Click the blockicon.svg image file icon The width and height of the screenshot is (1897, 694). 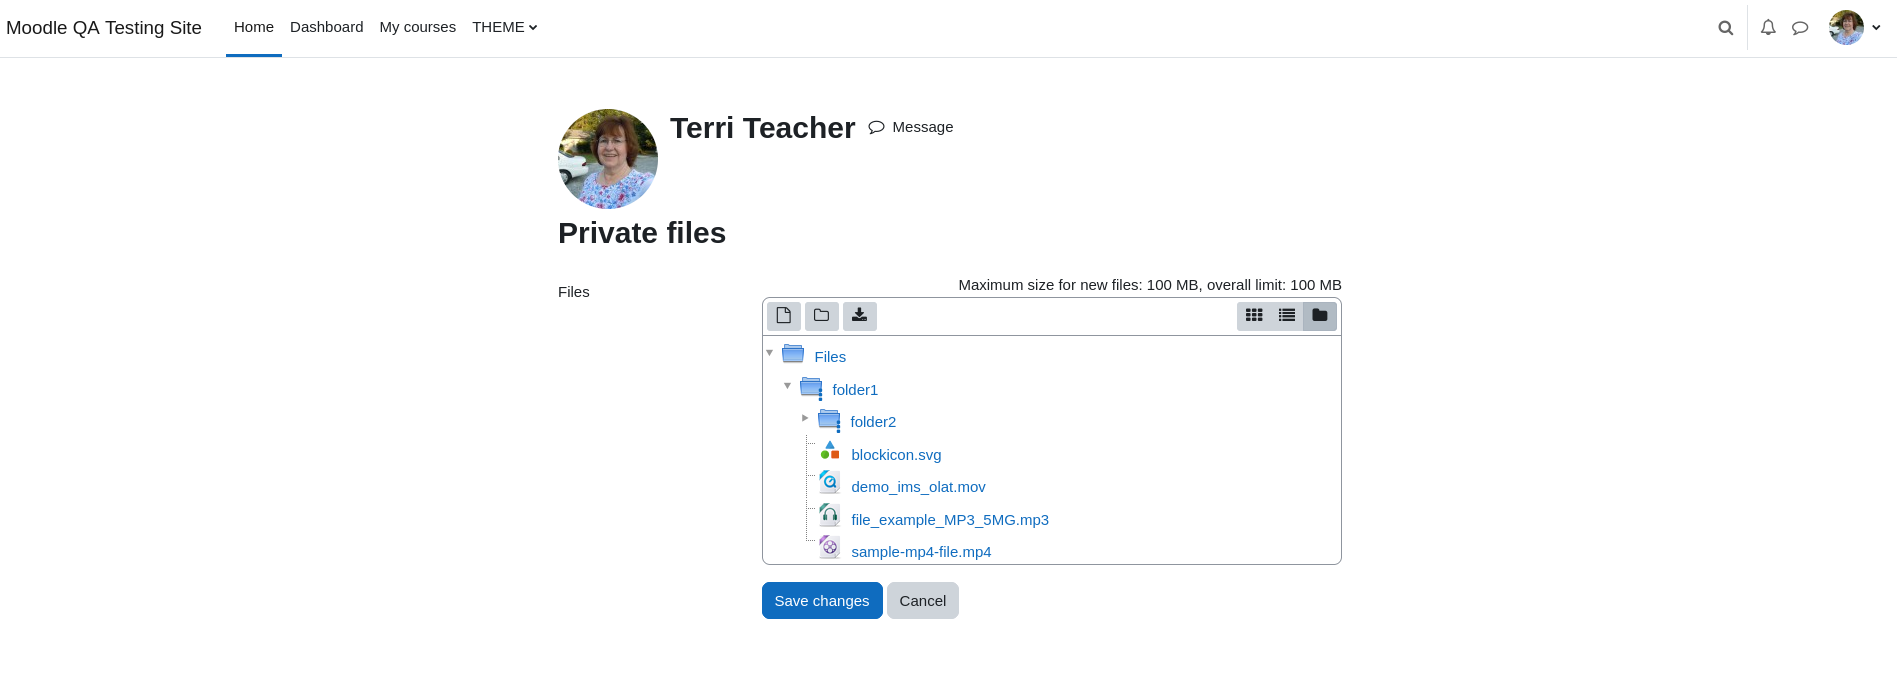[830, 451]
